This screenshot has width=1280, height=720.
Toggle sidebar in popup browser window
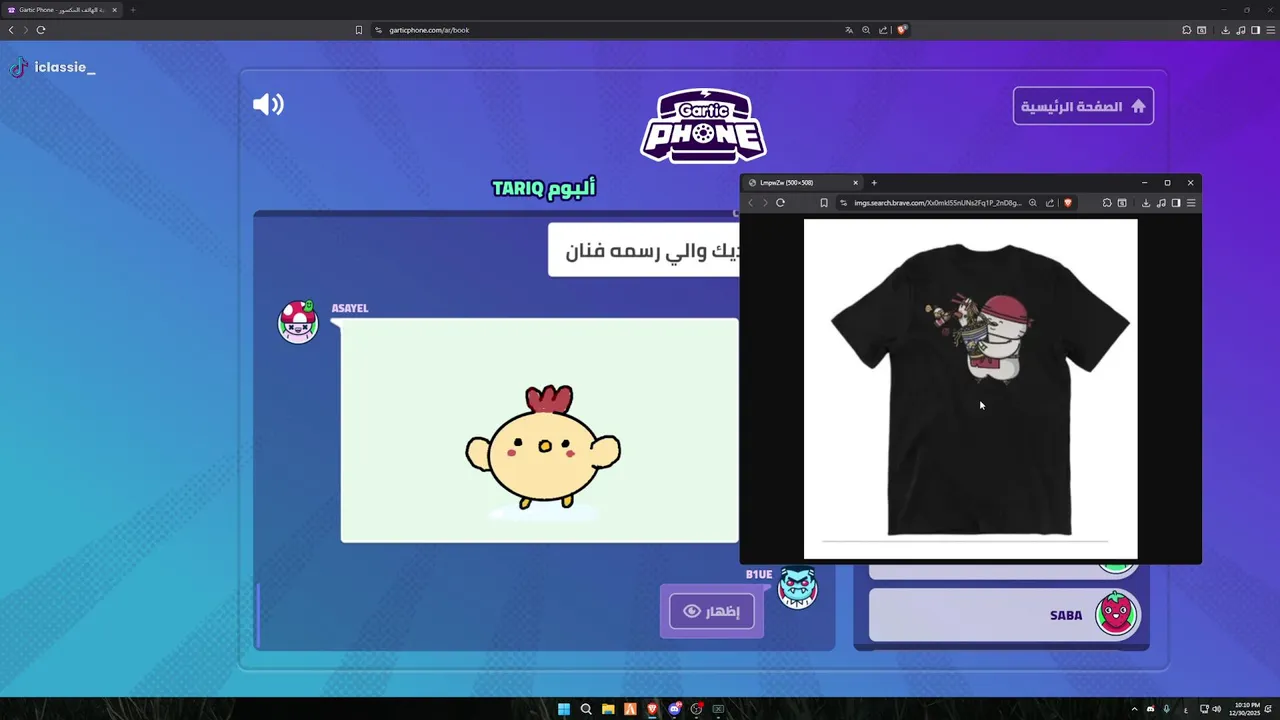pyautogui.click(x=1176, y=203)
